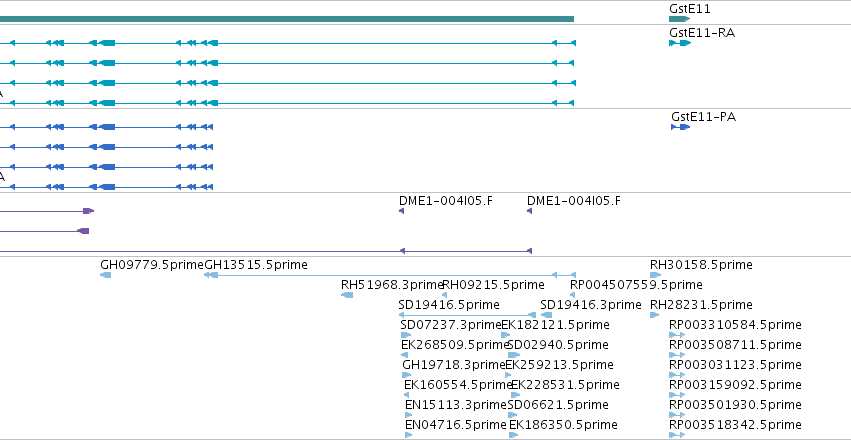Select the SD19416.3prime label

[591, 305]
